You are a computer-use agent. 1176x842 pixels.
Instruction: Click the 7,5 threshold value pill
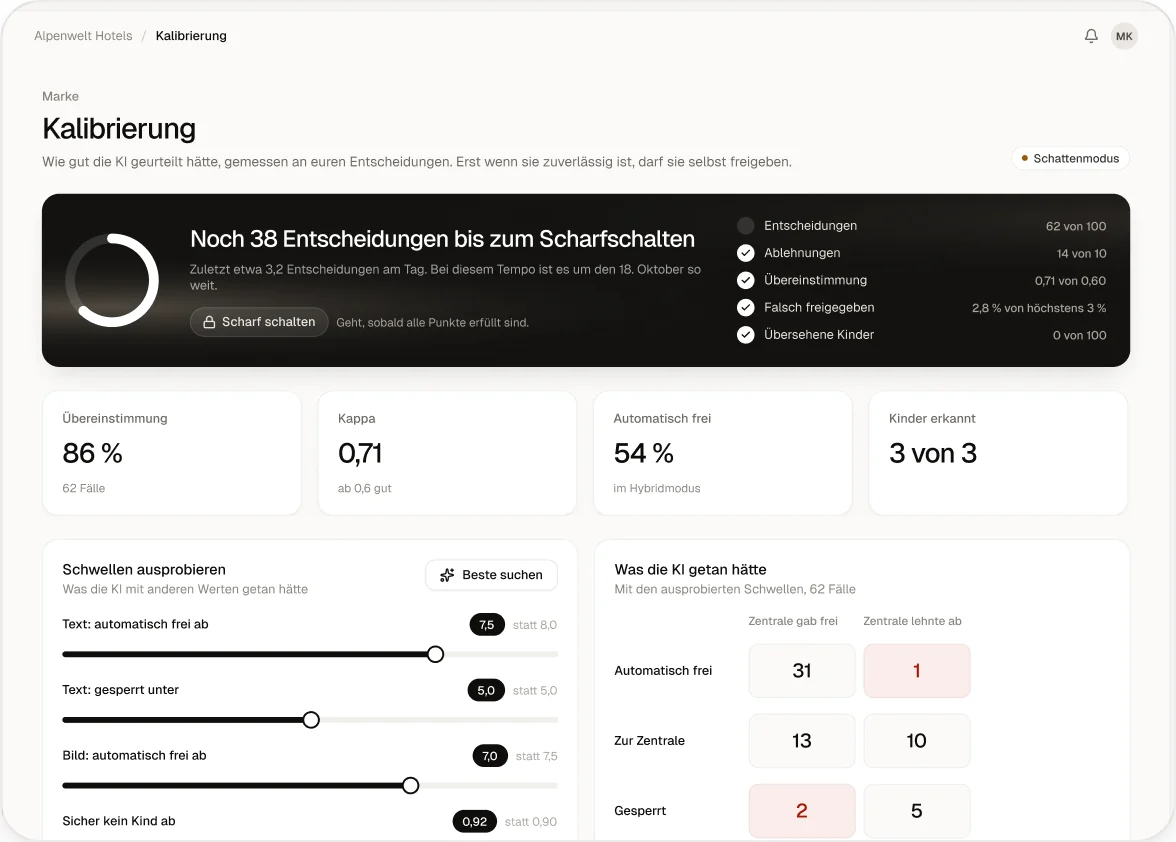pyautogui.click(x=487, y=625)
